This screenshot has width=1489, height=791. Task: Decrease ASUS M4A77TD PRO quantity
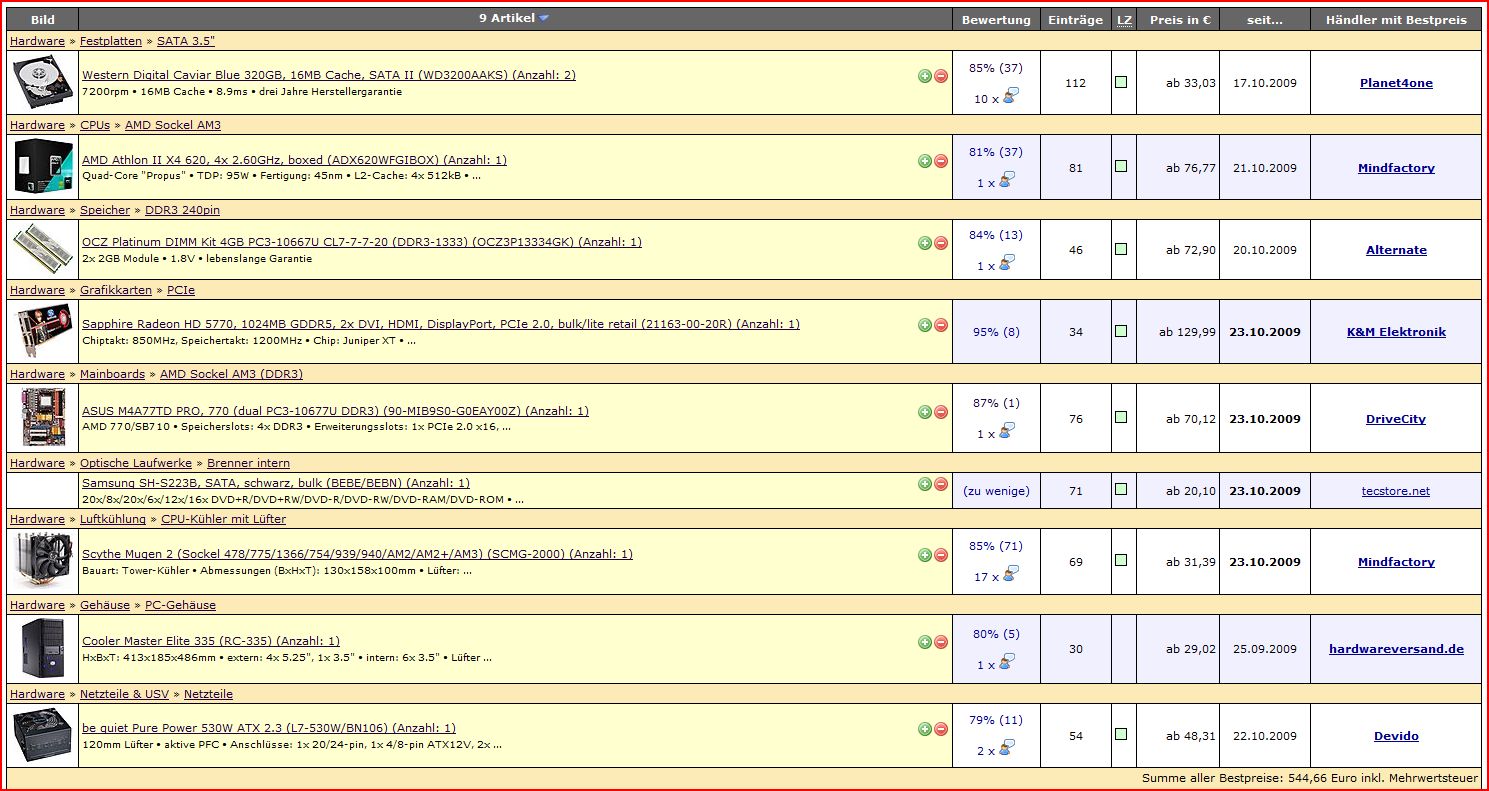[x=941, y=412]
